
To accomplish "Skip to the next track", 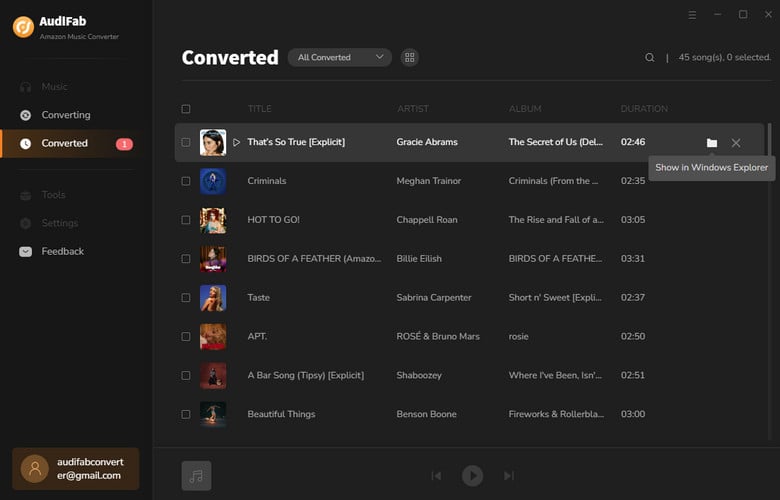I will click(x=508, y=476).
